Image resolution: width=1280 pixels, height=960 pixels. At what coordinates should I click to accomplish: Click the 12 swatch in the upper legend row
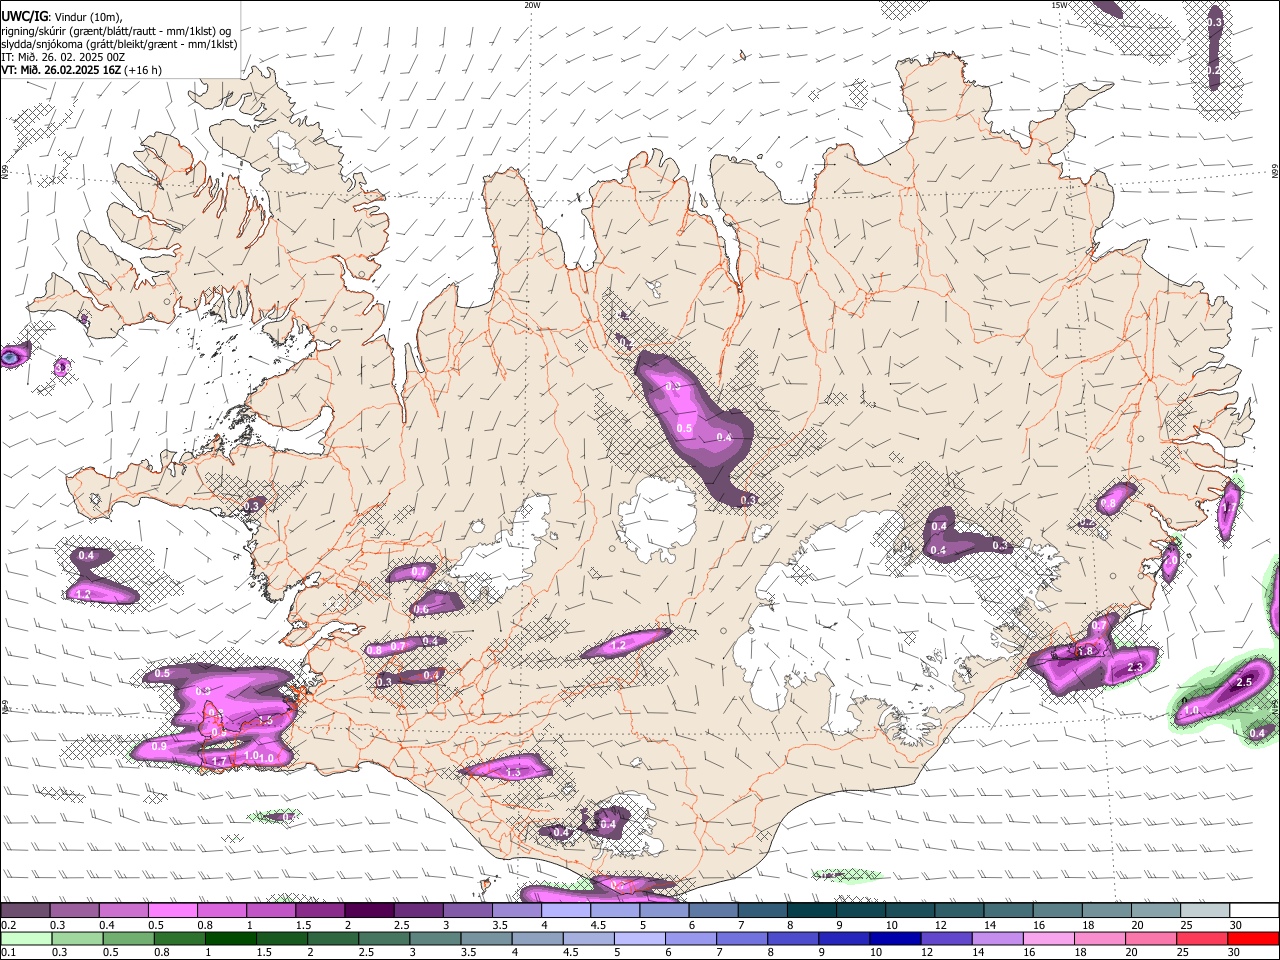958,911
